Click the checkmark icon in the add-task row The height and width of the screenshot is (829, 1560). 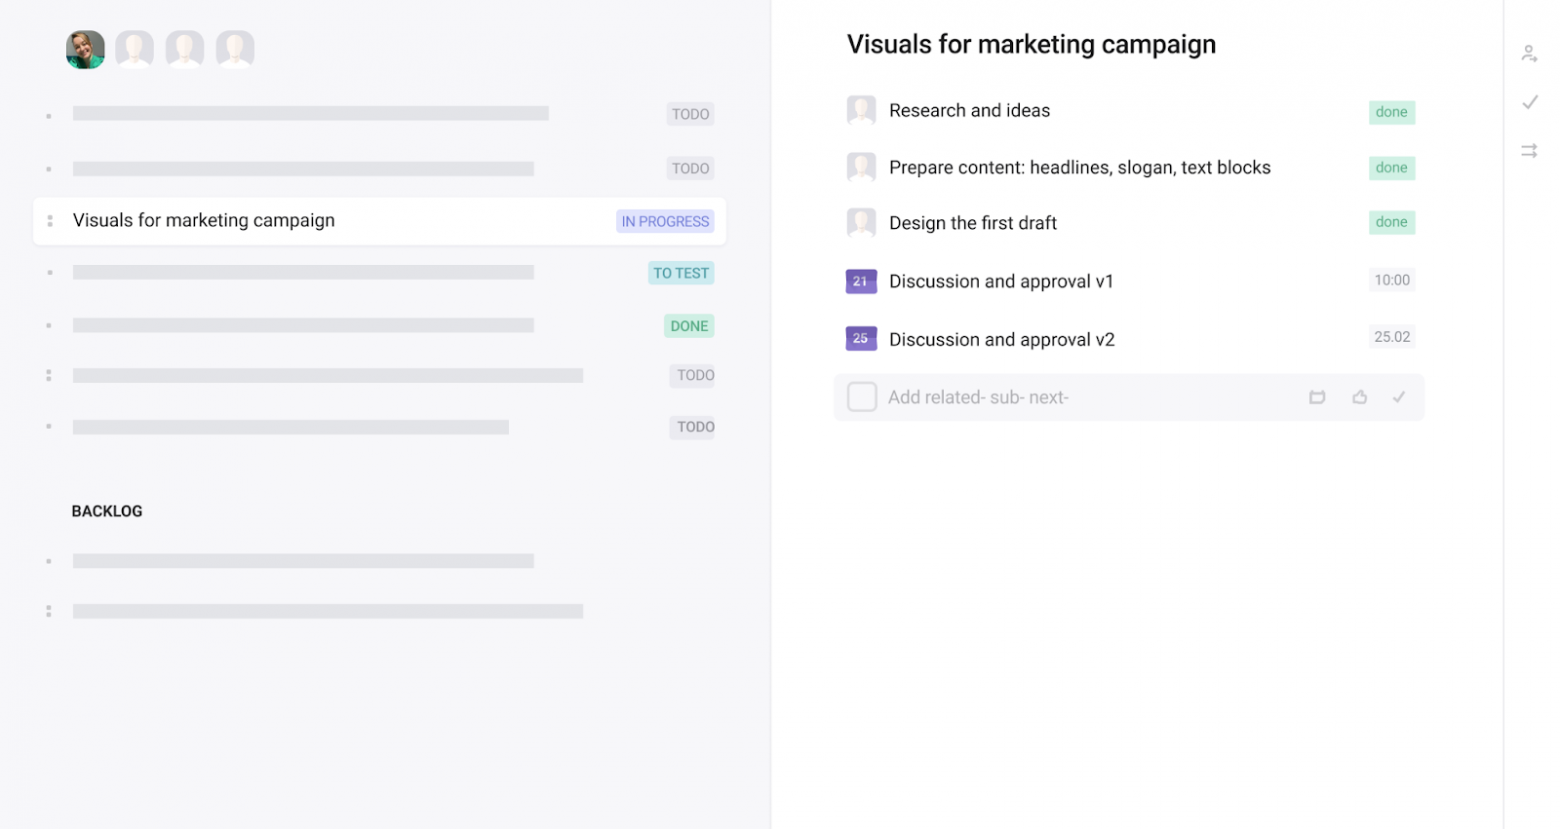[x=1399, y=398]
